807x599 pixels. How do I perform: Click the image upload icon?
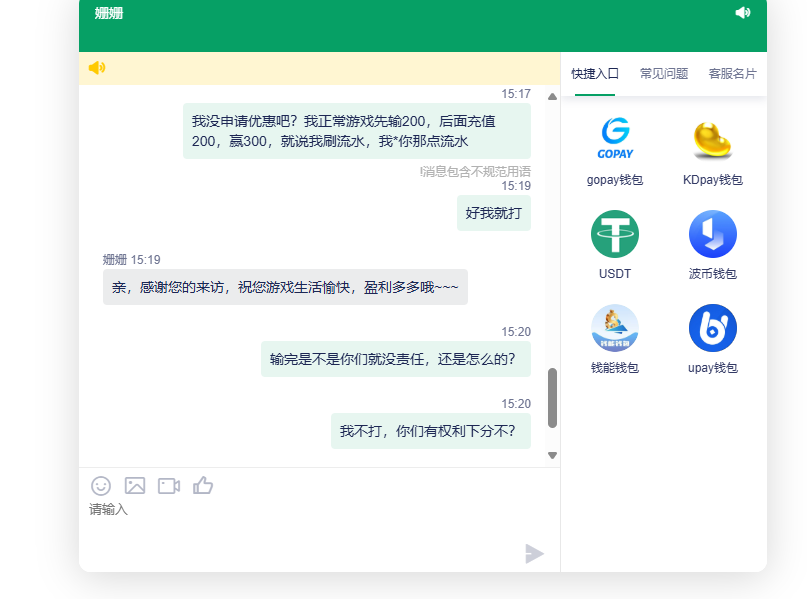pyautogui.click(x=135, y=486)
